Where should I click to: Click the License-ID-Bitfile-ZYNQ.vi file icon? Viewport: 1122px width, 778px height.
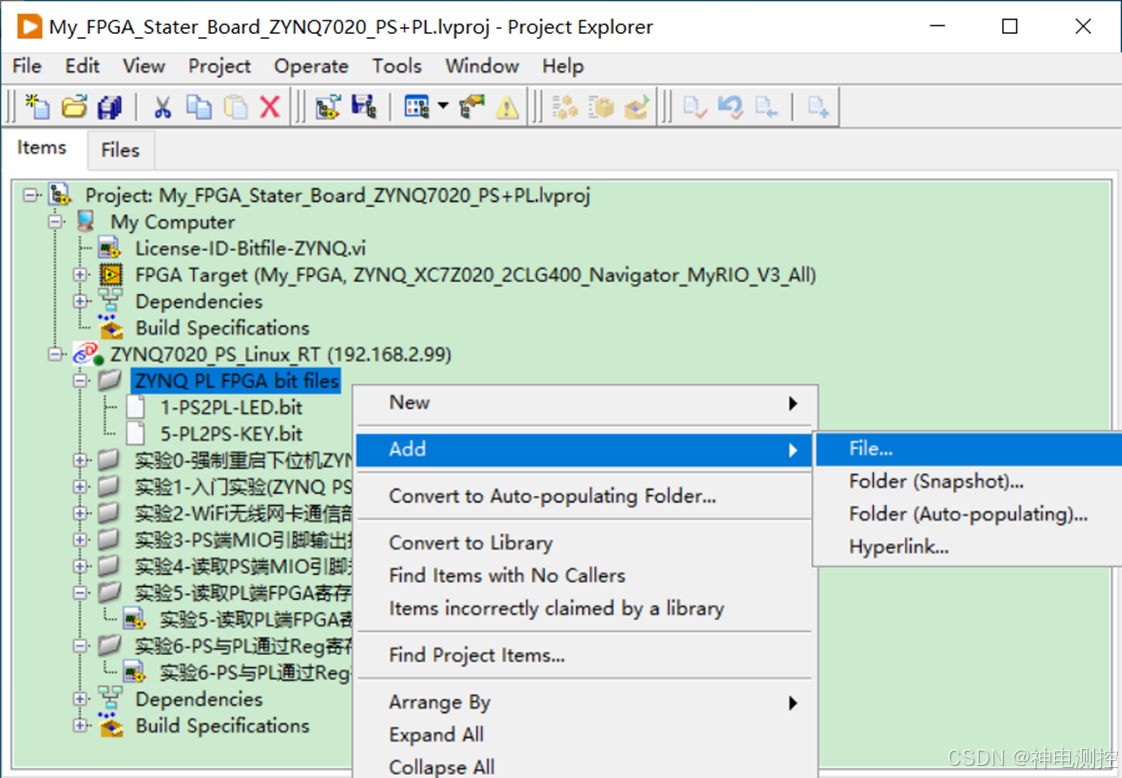pyautogui.click(x=109, y=248)
